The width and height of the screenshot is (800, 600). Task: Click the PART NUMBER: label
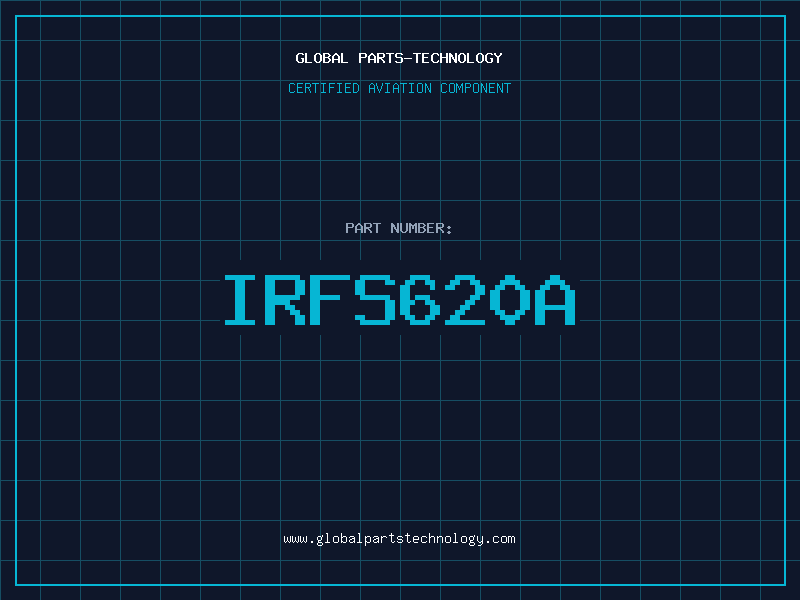coord(399,228)
